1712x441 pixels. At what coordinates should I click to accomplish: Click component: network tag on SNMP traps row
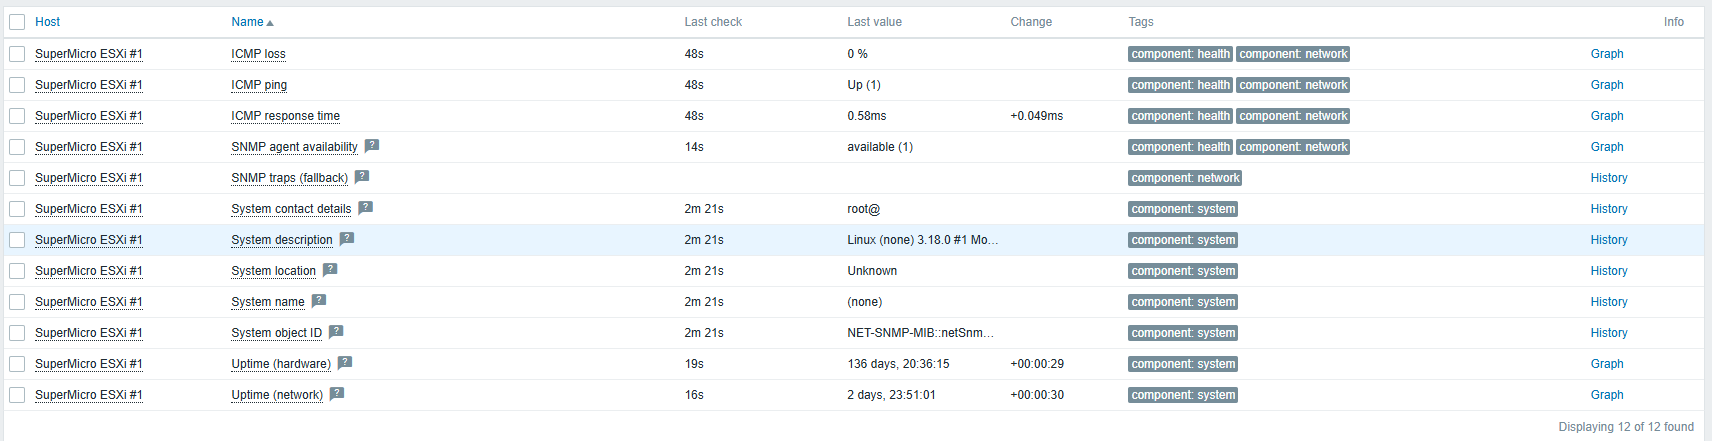(x=1185, y=178)
